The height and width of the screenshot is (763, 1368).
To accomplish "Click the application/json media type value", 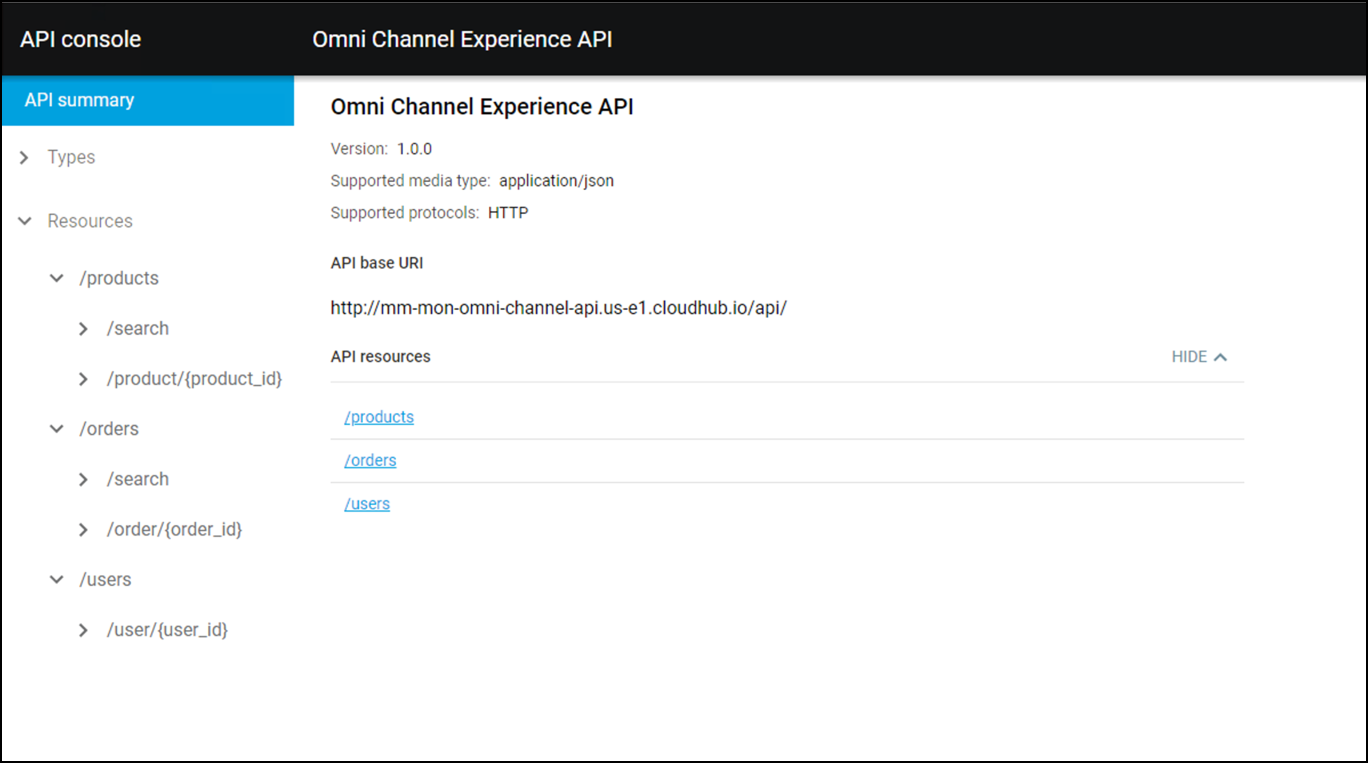I will (x=556, y=181).
